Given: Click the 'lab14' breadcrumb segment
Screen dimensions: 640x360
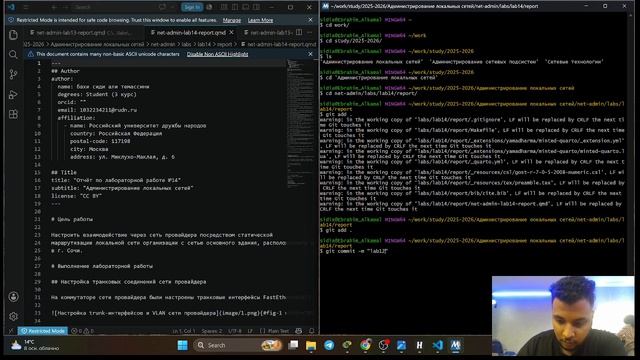Looking at the screenshot, I should (204, 44).
